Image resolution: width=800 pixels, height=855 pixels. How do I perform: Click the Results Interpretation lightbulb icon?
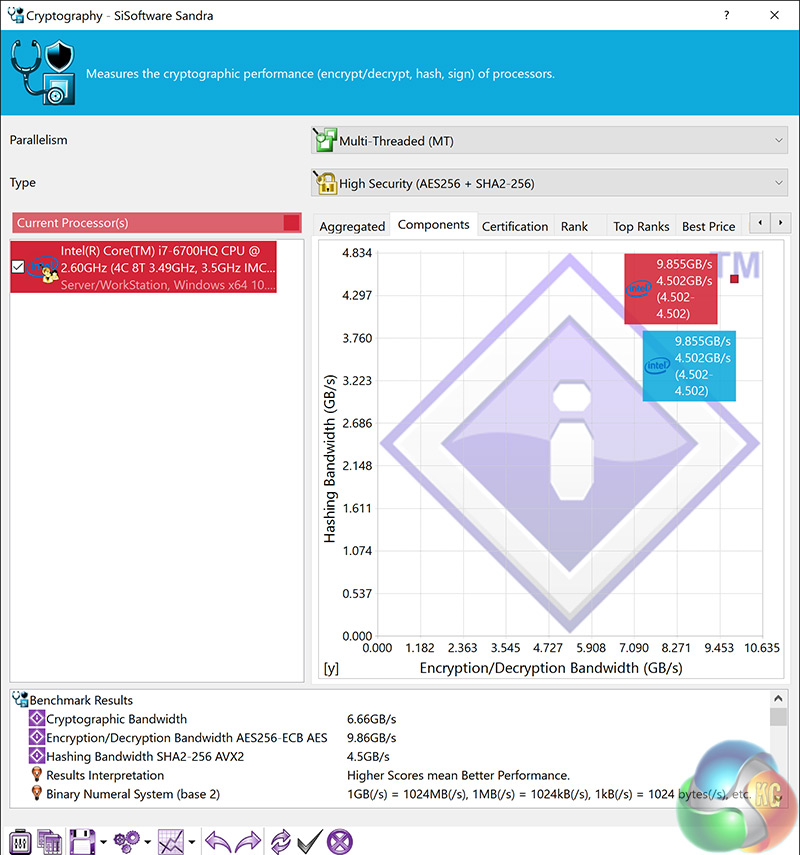[x=37, y=774]
